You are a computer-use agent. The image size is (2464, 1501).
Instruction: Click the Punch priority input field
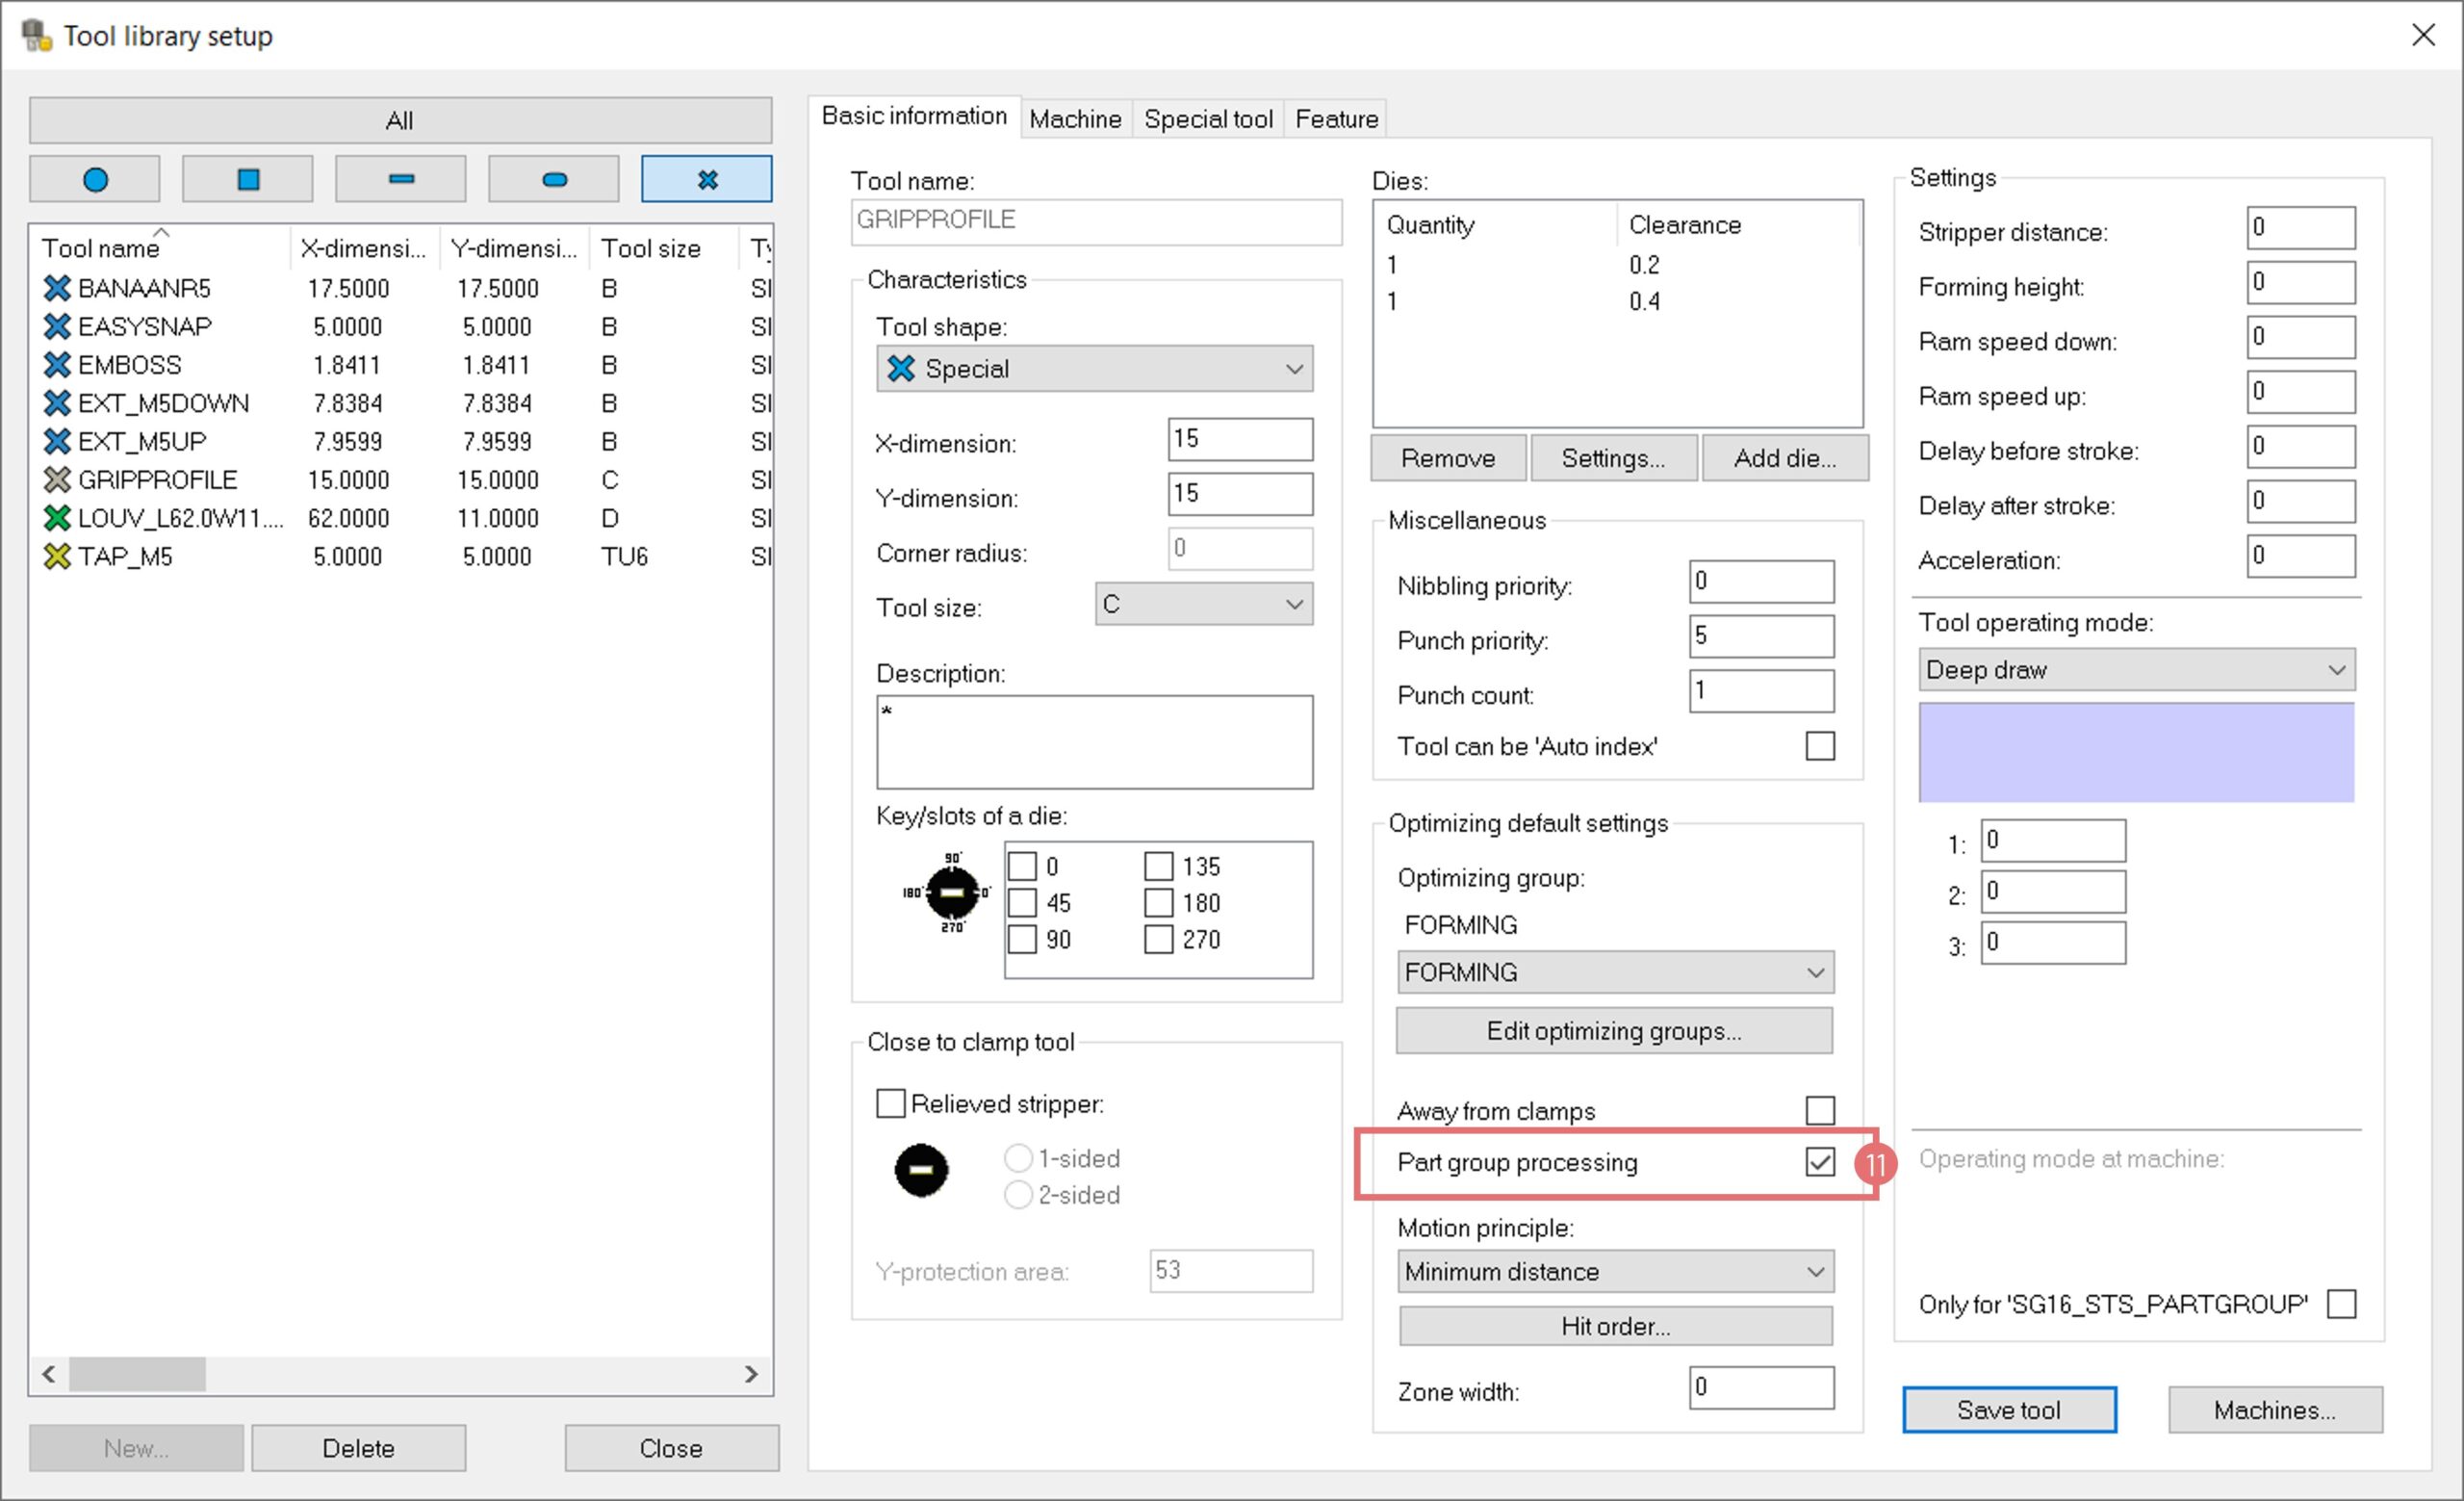click(x=1761, y=636)
